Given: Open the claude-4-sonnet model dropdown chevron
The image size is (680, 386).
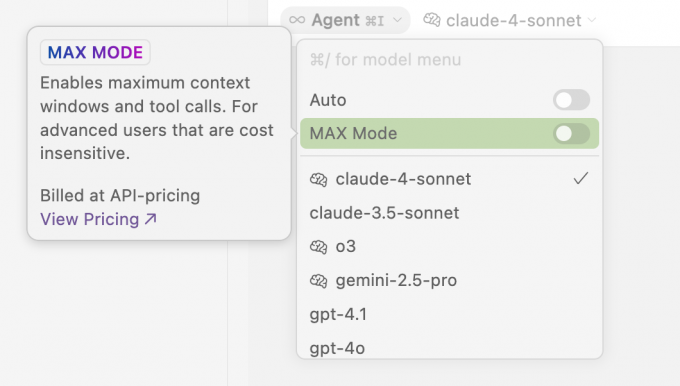Looking at the screenshot, I should click(x=592, y=20).
